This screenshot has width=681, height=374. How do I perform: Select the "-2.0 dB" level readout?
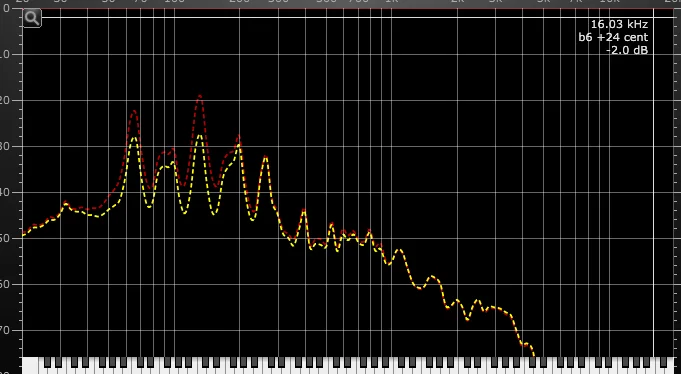pos(627,50)
